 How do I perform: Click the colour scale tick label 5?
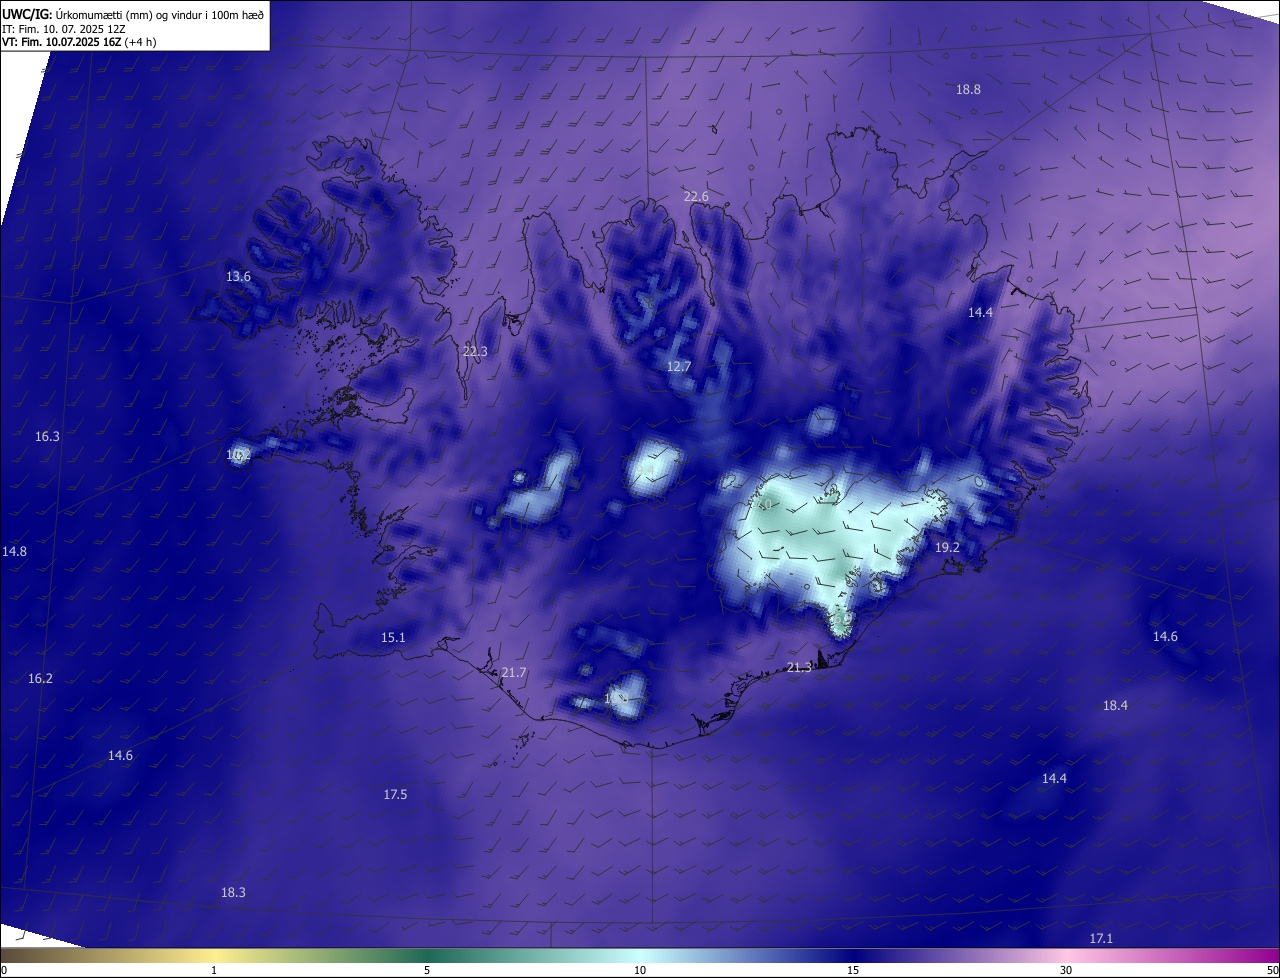click(427, 970)
